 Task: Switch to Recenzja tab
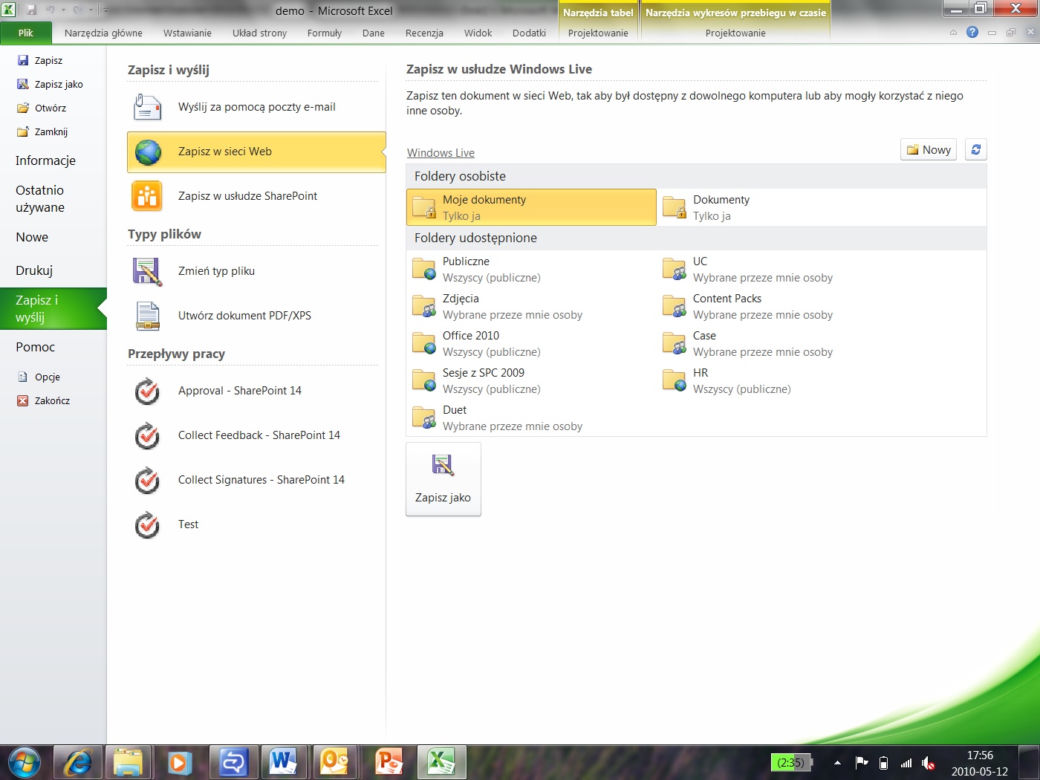424,32
